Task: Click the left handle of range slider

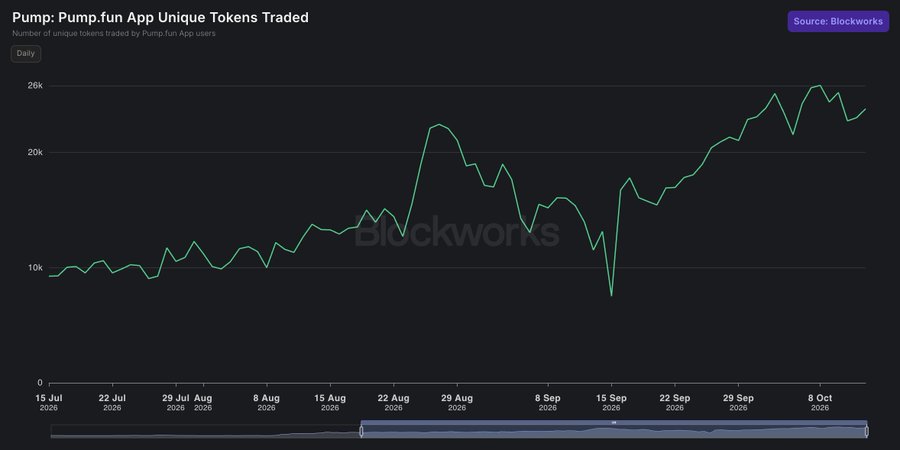Action: pyautogui.click(x=361, y=431)
